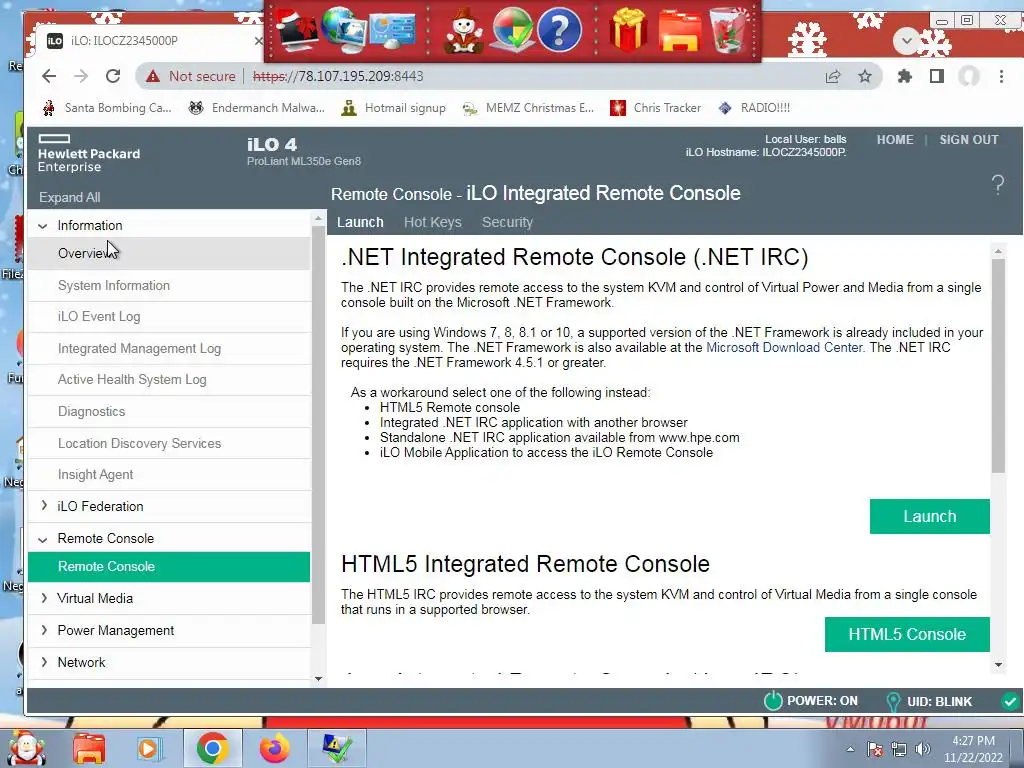
Task: Open the Chrome profile avatar
Action: tap(969, 76)
